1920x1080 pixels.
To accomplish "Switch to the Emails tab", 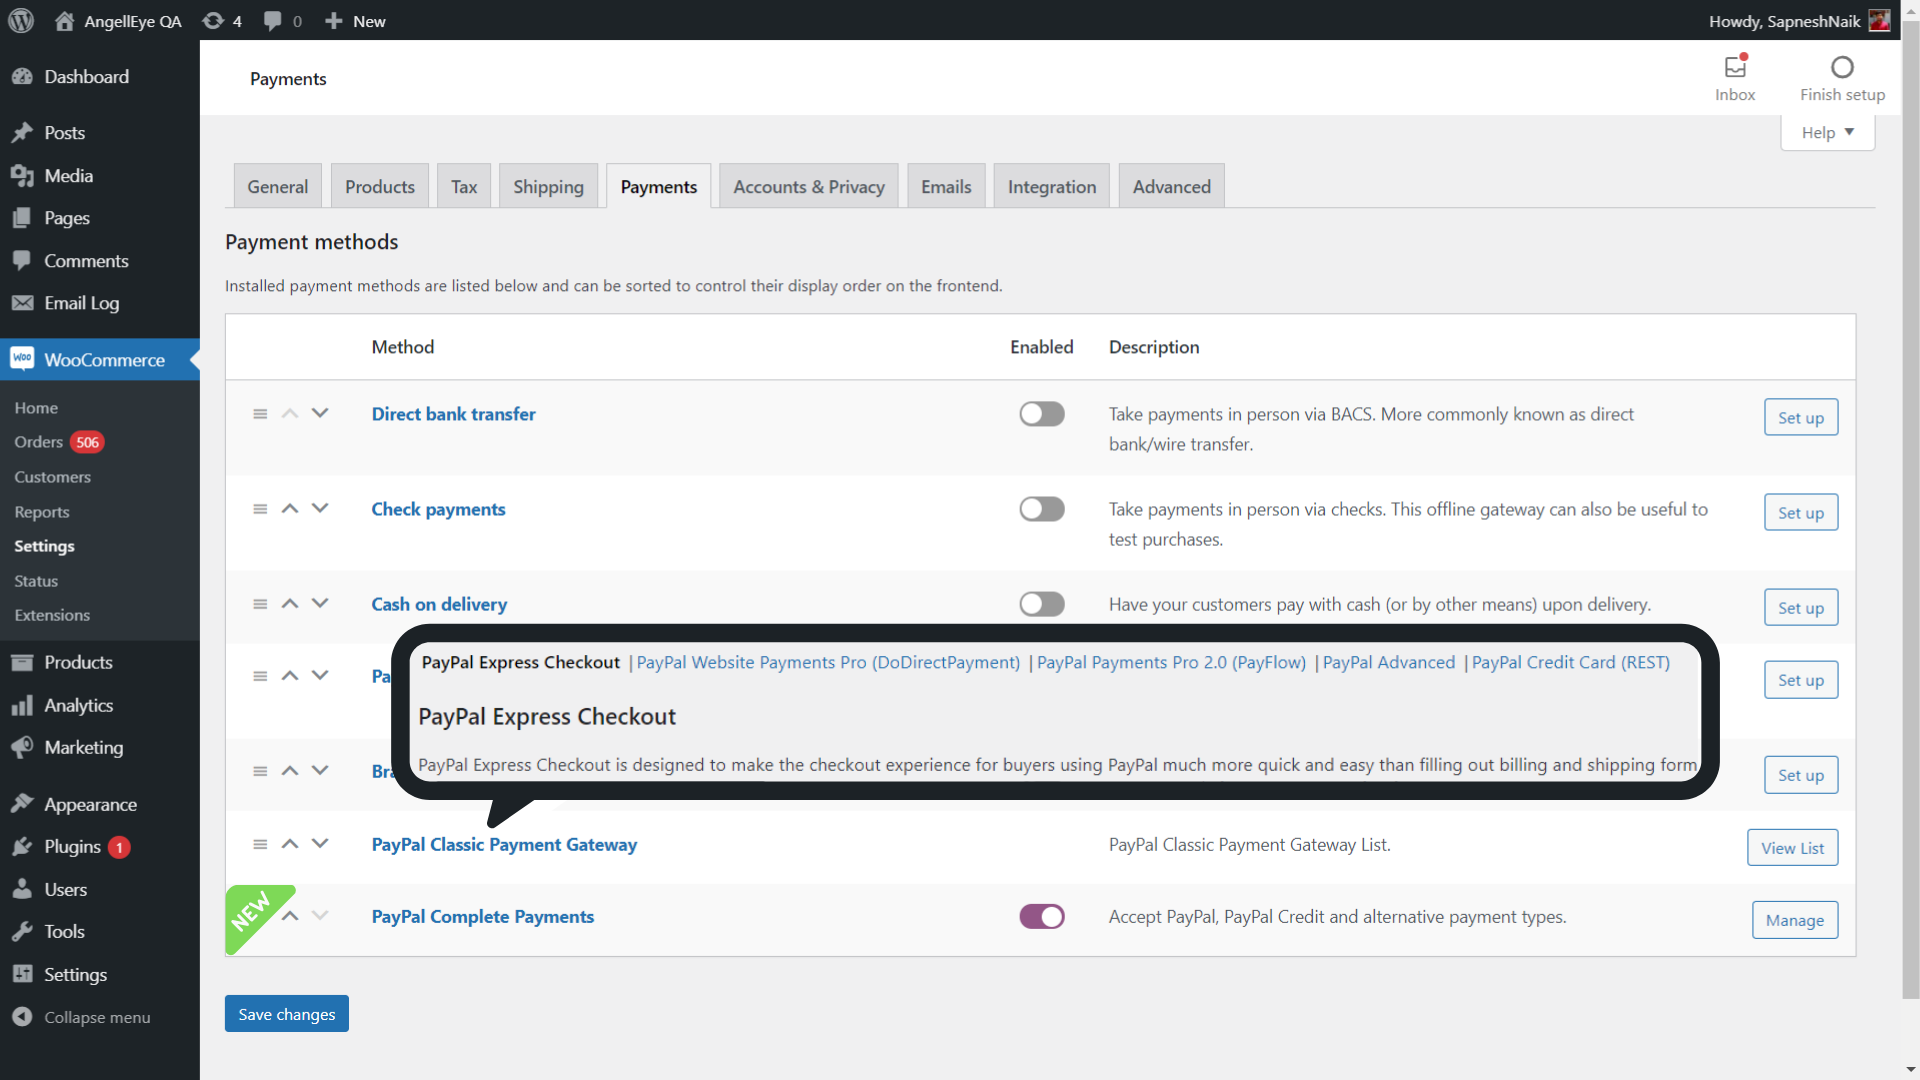I will point(946,186).
